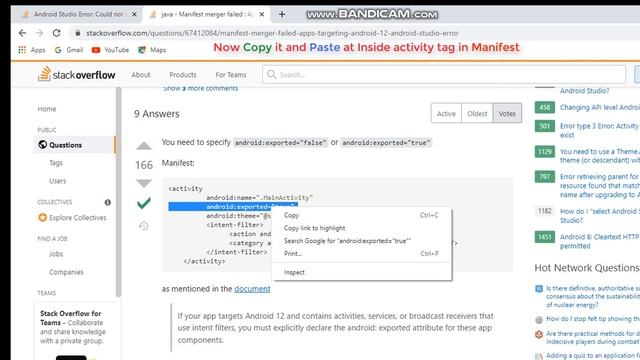This screenshot has width=640, height=360.
Task: Open the answer activity history icon
Action: (x=144, y=226)
